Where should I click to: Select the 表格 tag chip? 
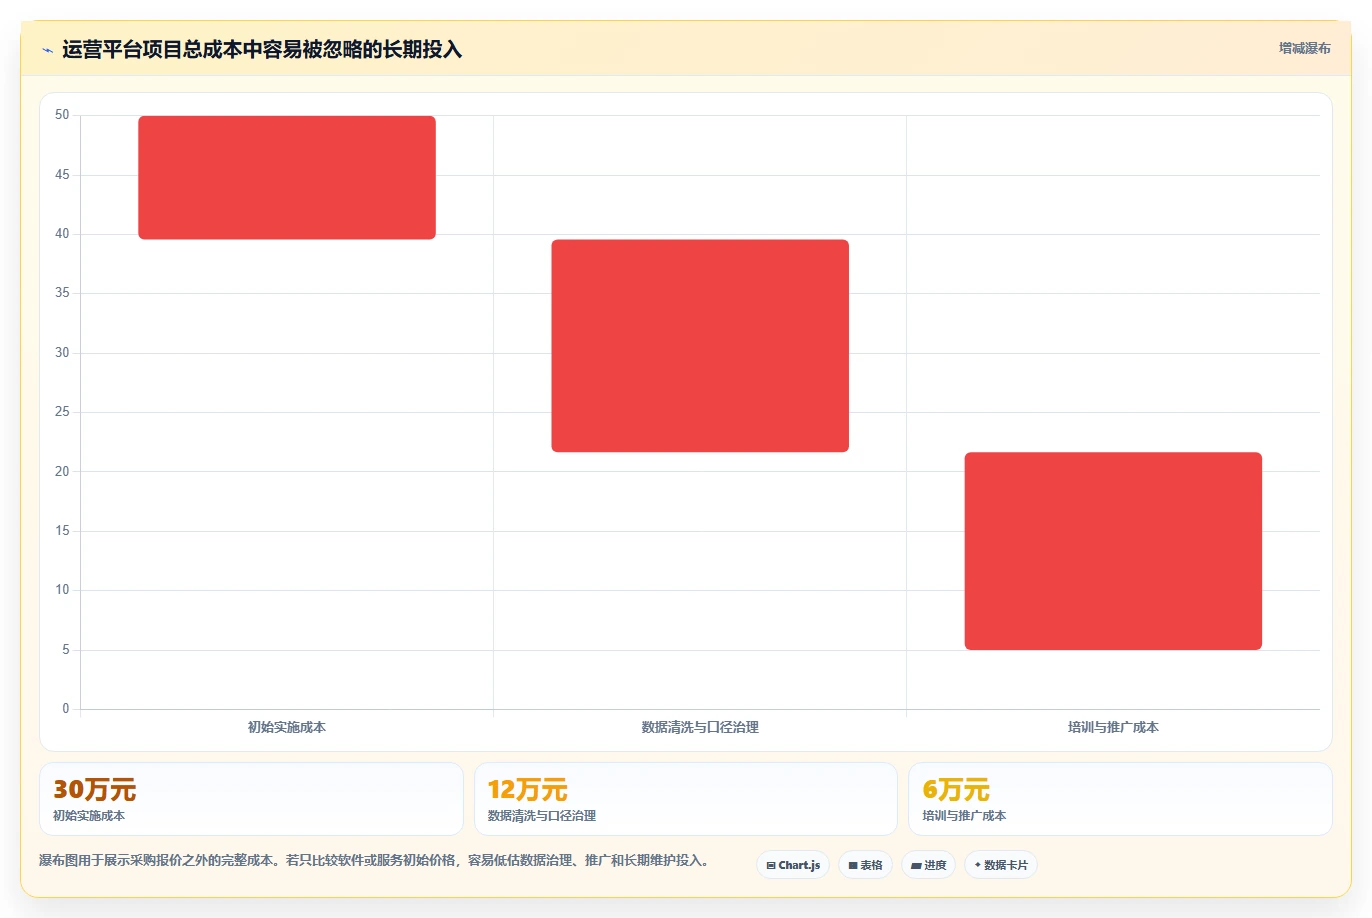tap(865, 865)
